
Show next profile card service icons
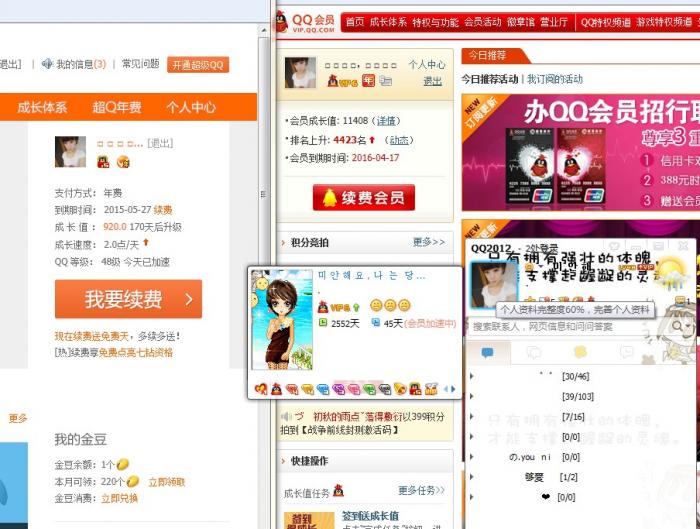coord(454,389)
